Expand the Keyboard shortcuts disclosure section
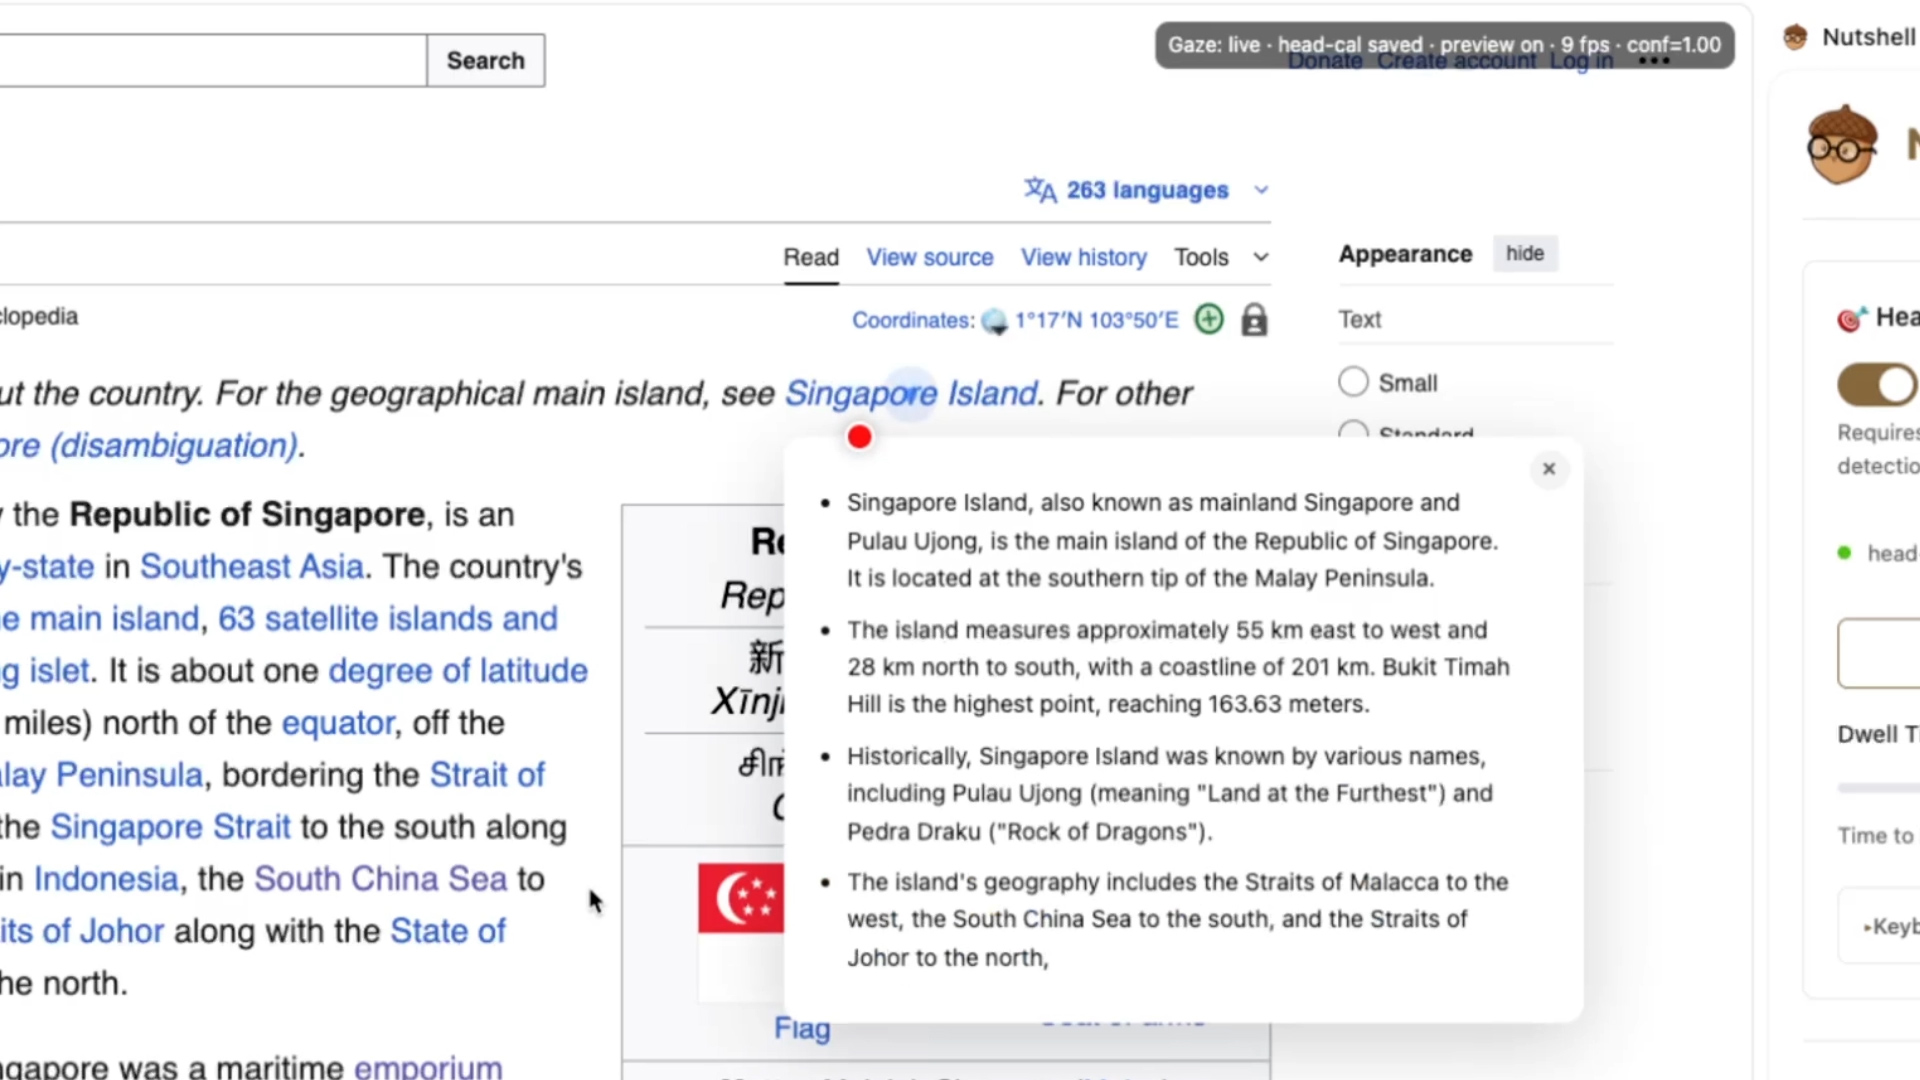The image size is (1920, 1080). coord(1887,927)
